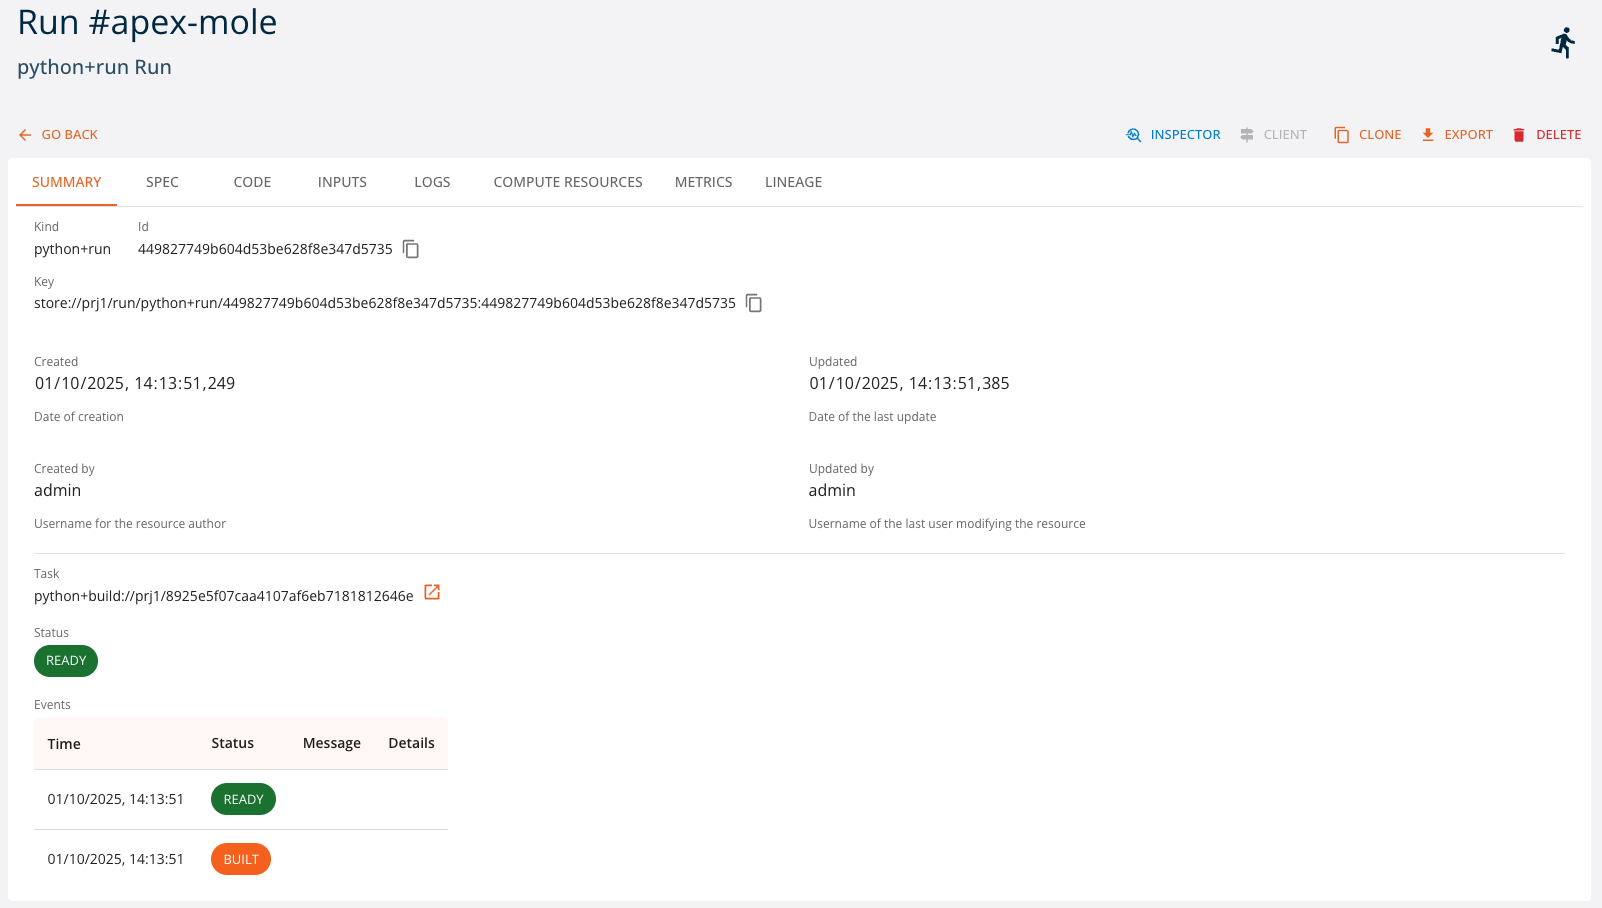
Task: Select the Inputs tab
Action: pyautogui.click(x=342, y=182)
